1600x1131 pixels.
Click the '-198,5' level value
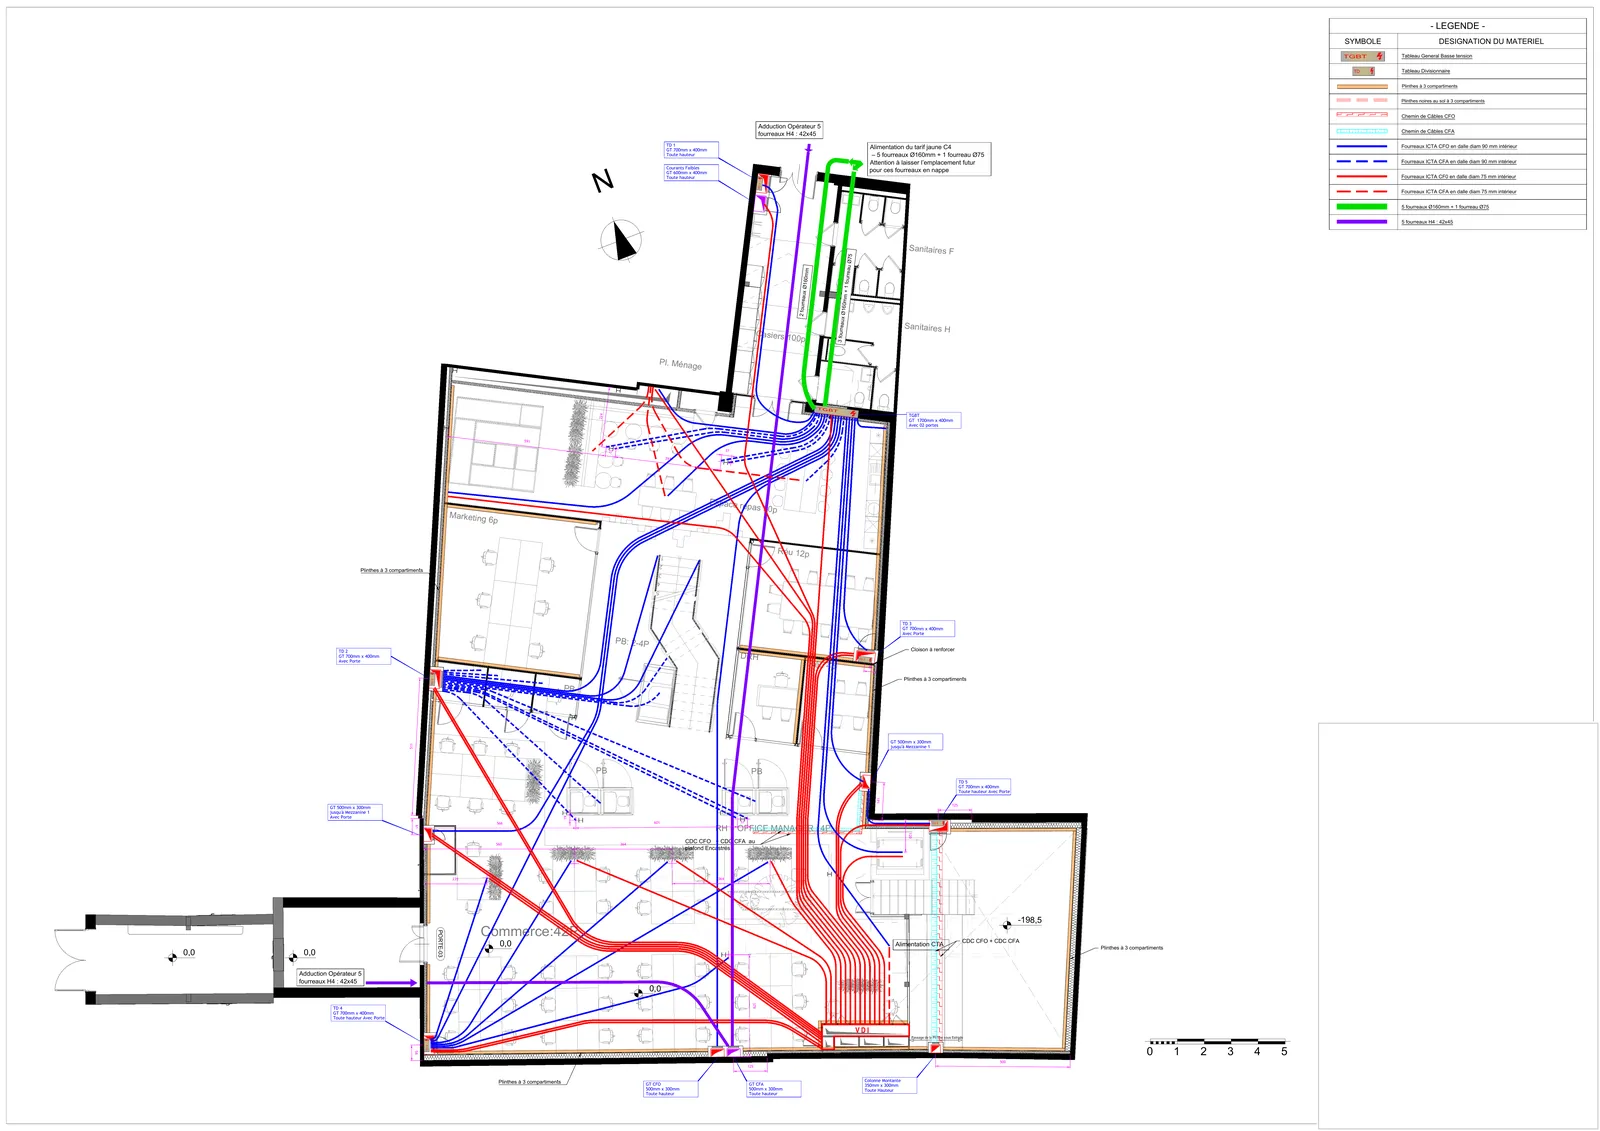(x=1029, y=920)
